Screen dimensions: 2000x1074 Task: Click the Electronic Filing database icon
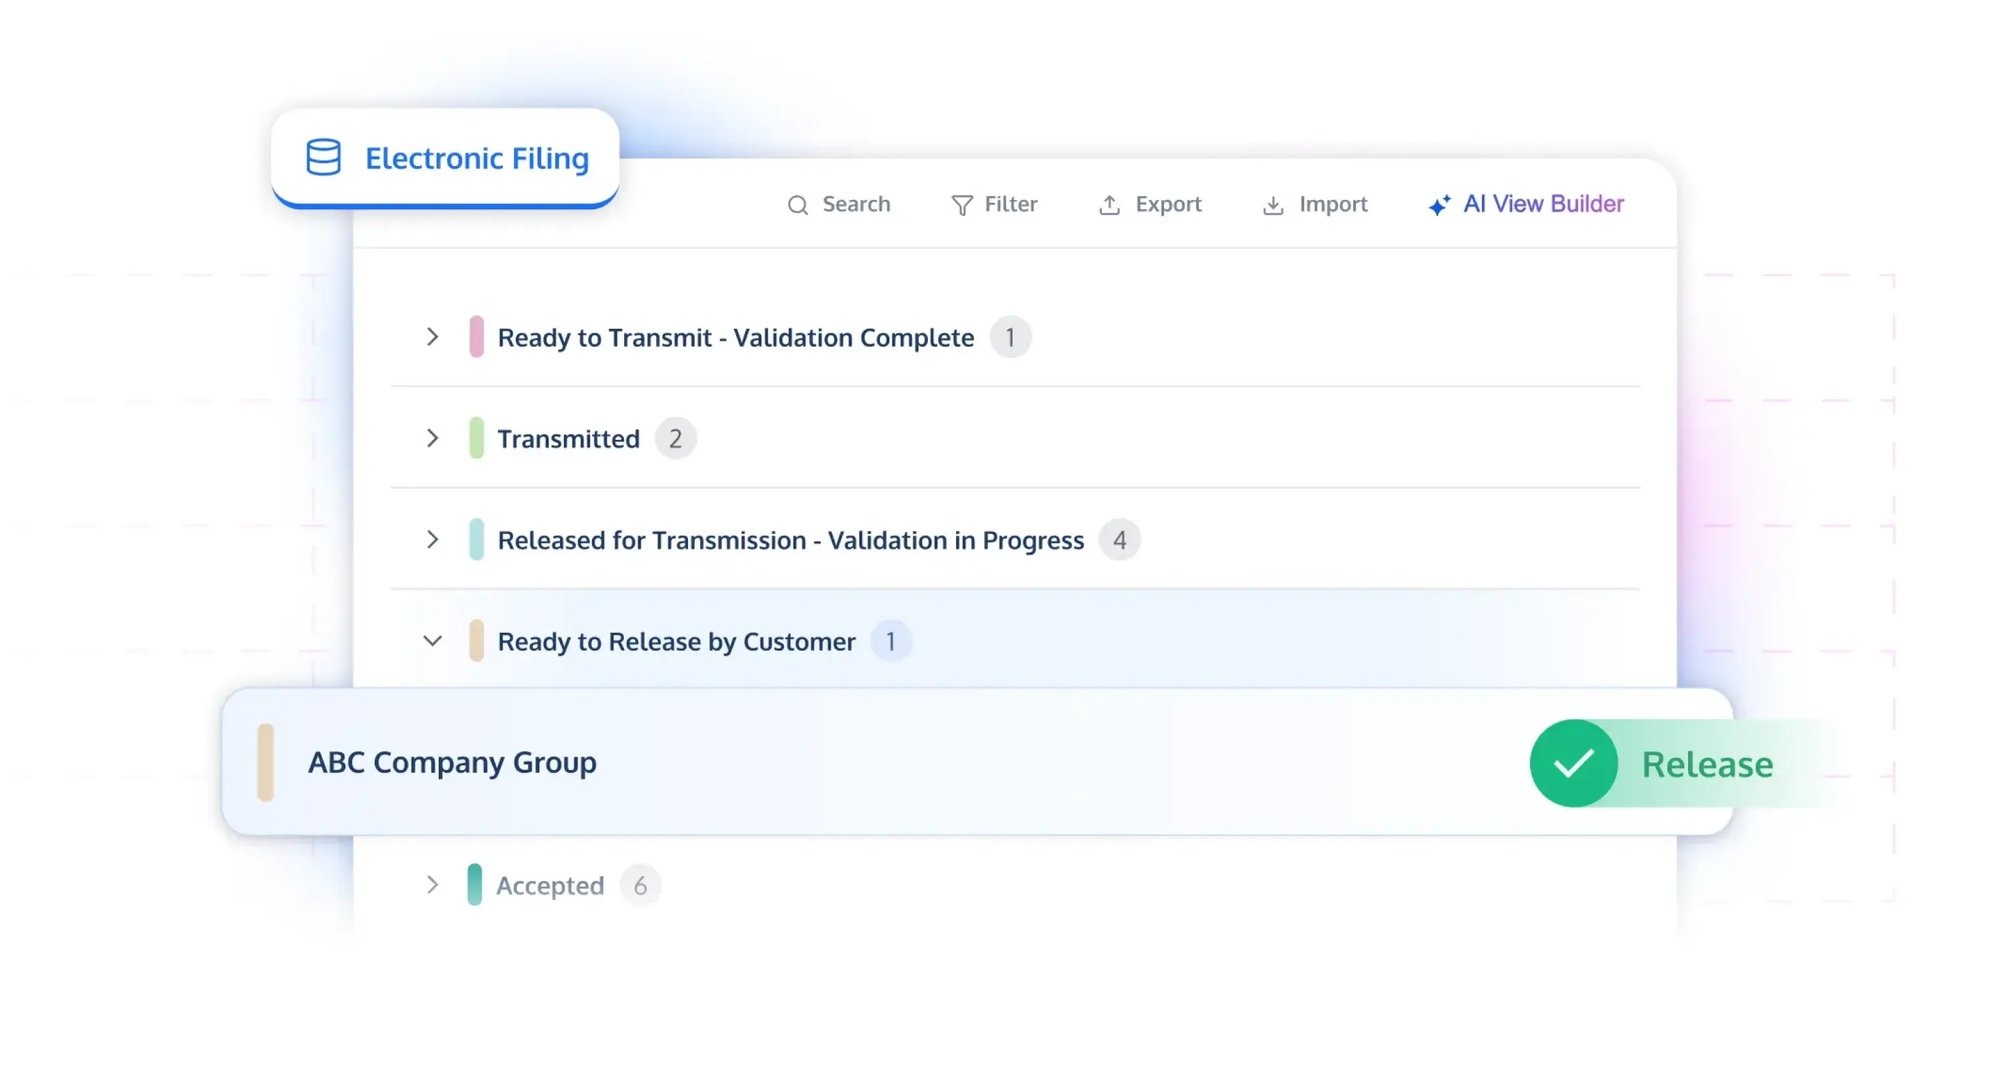click(323, 158)
